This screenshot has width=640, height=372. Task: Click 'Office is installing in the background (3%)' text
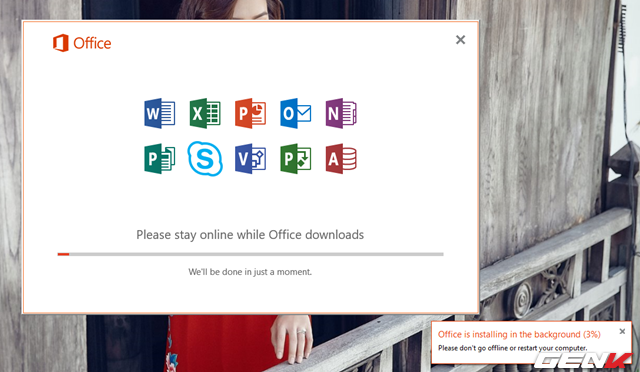point(519,334)
